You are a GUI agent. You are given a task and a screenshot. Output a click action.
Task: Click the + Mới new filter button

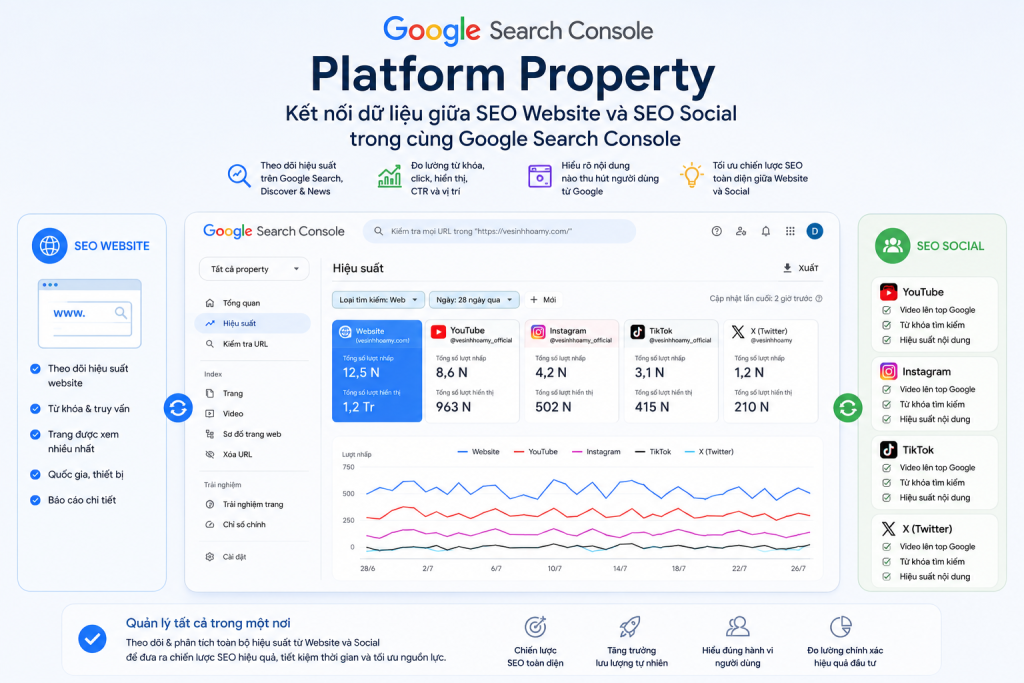[543, 300]
